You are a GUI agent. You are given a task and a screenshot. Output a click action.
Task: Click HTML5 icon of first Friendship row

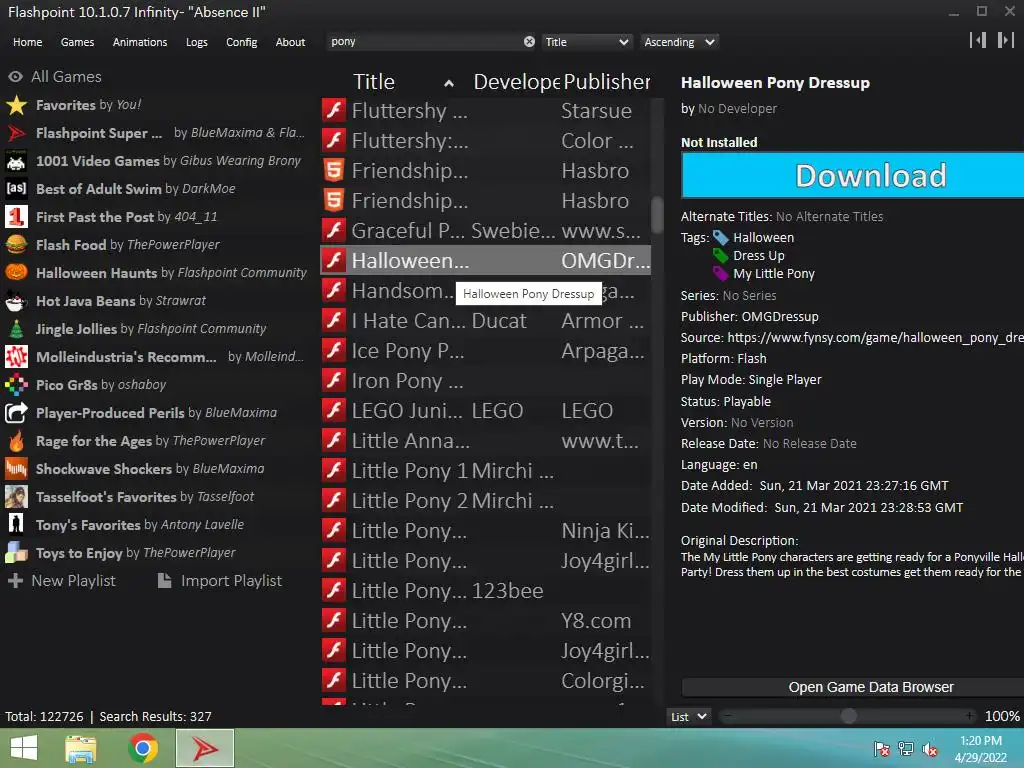tap(334, 170)
